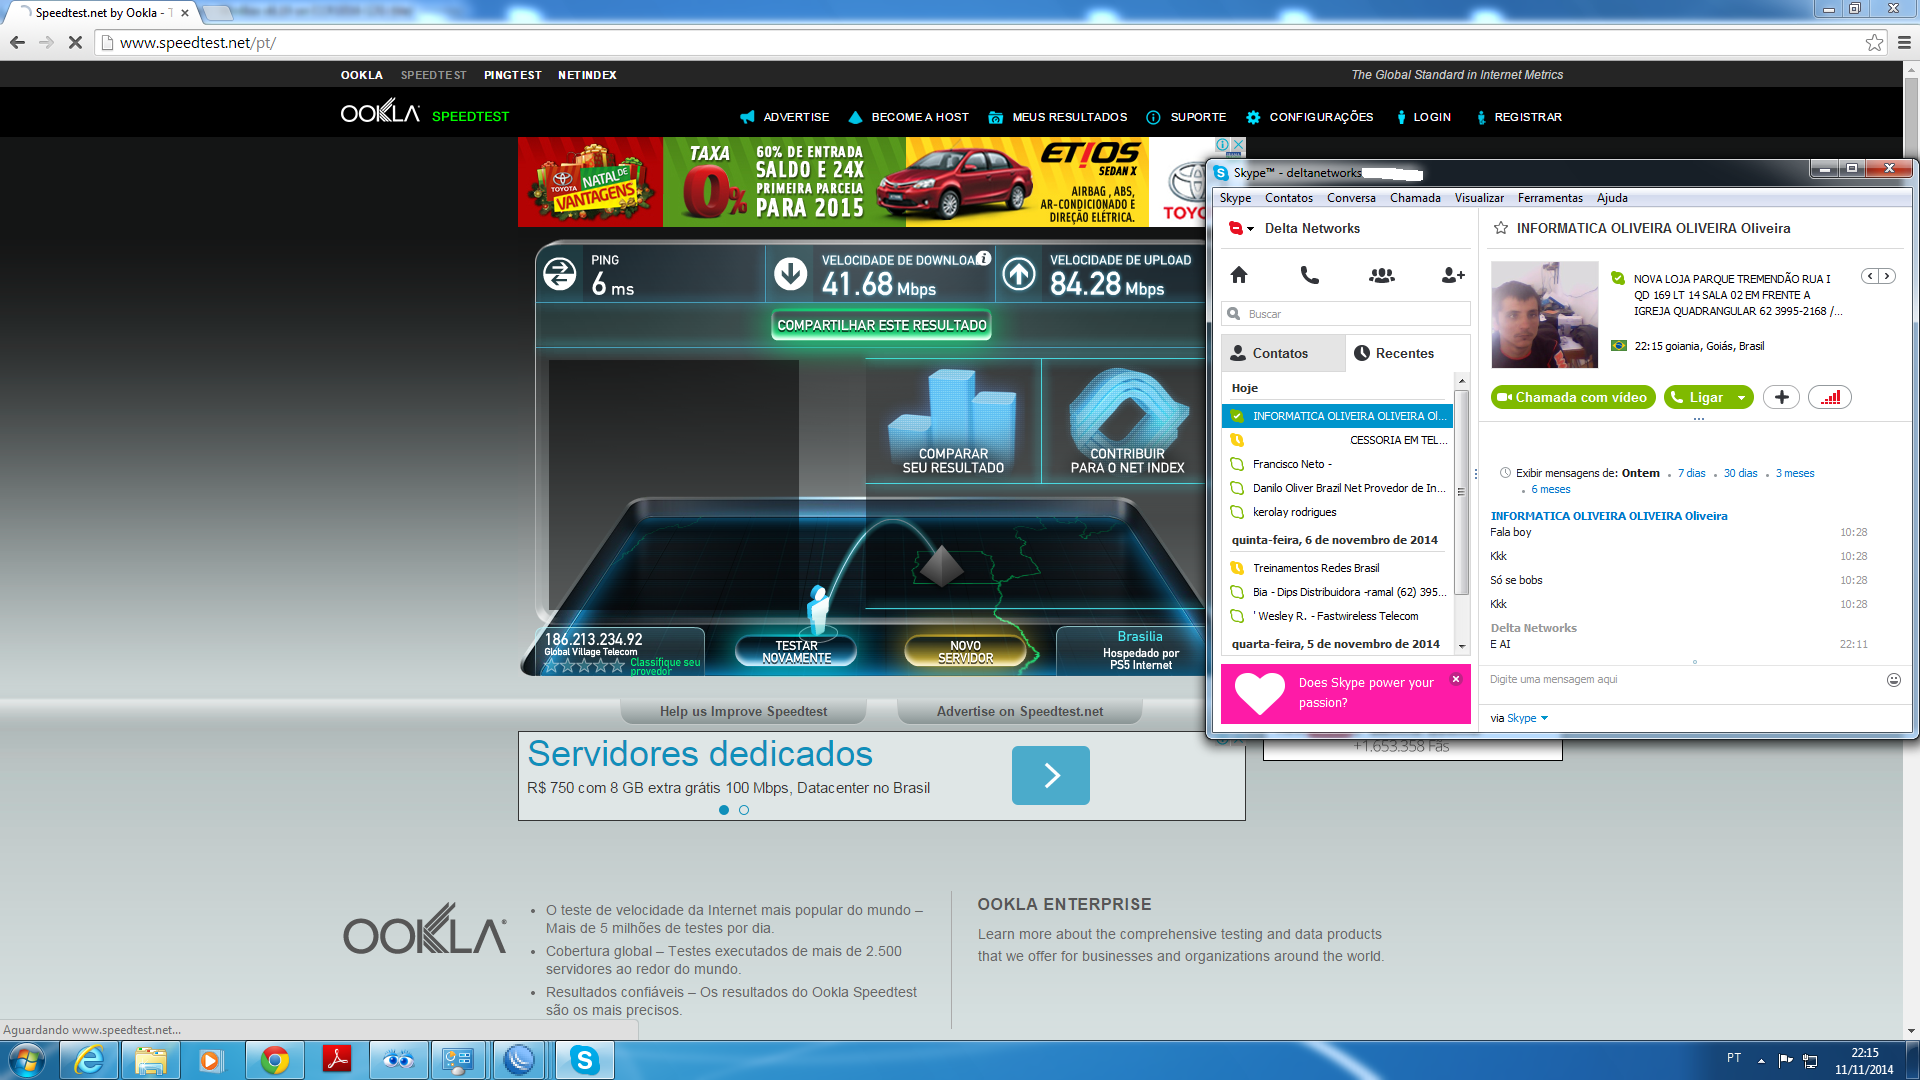Bookmark page with star icon
Screen dimensions: 1920x1080
(1874, 42)
